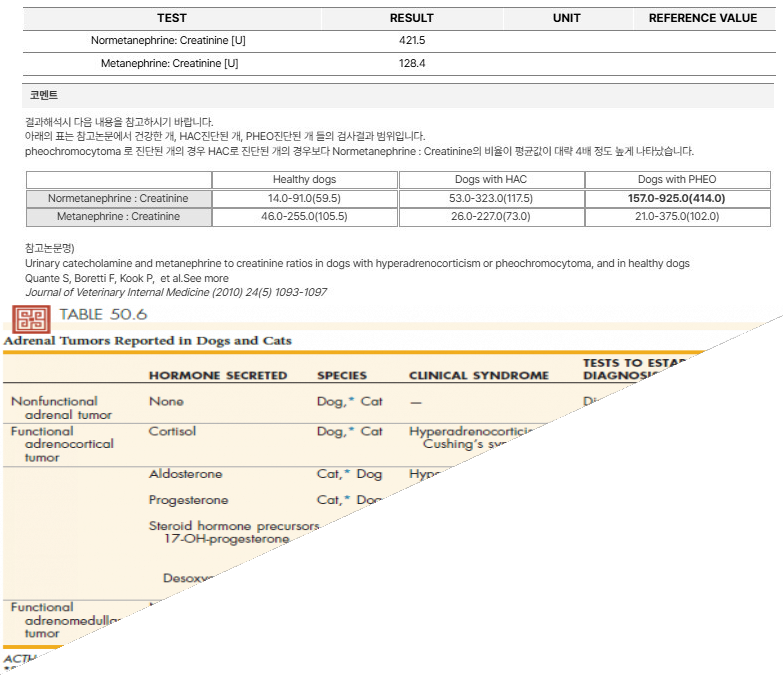Screen dimensions: 783x675
Task: Click the 128.4 result value
Action: click(x=412, y=63)
